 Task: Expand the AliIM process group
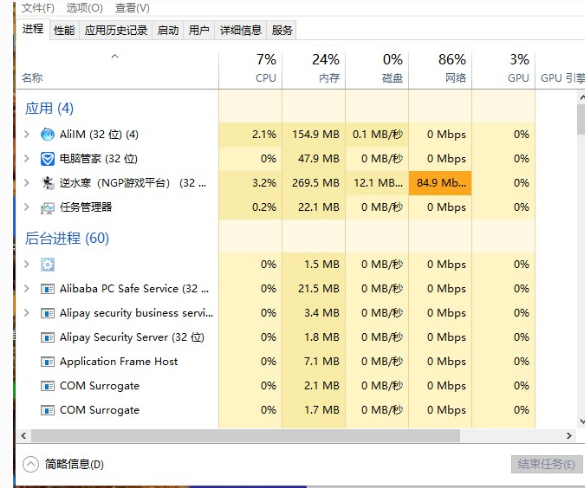pyautogui.click(x=26, y=134)
